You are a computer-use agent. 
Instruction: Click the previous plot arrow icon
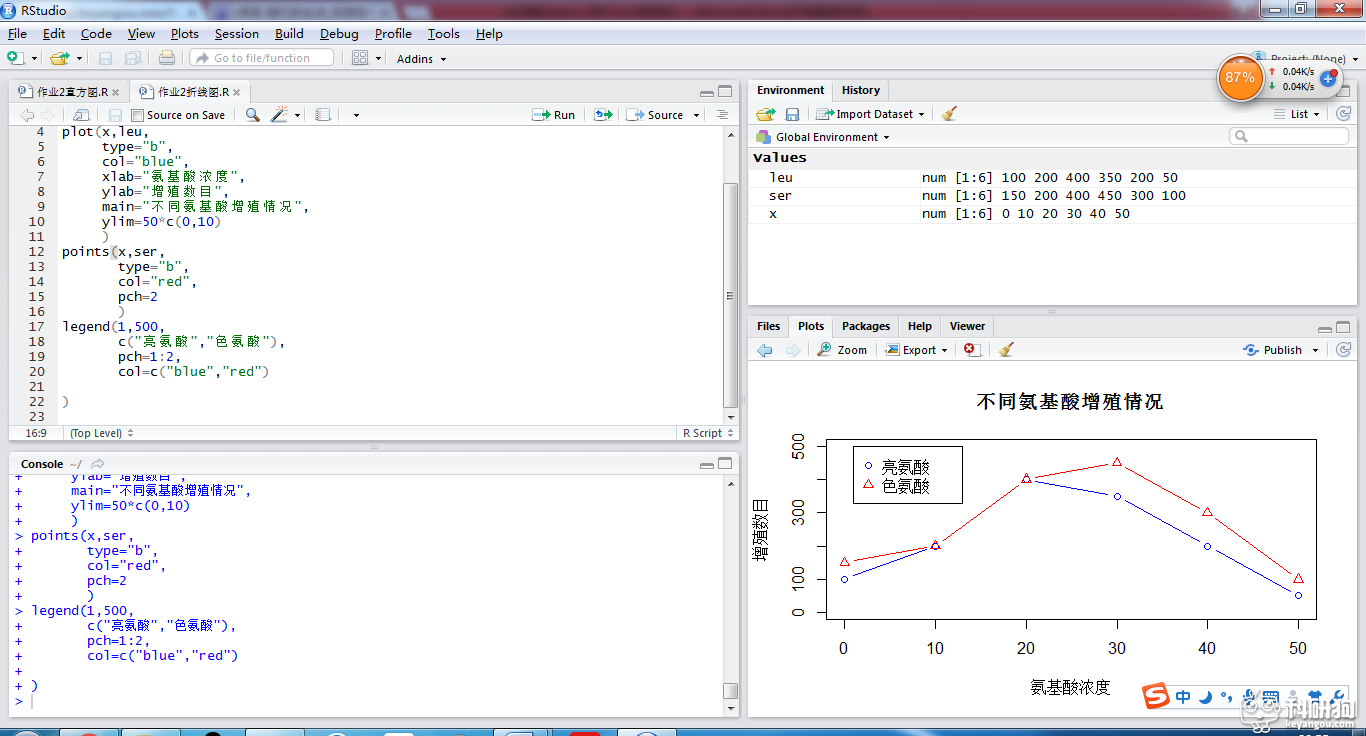point(765,350)
